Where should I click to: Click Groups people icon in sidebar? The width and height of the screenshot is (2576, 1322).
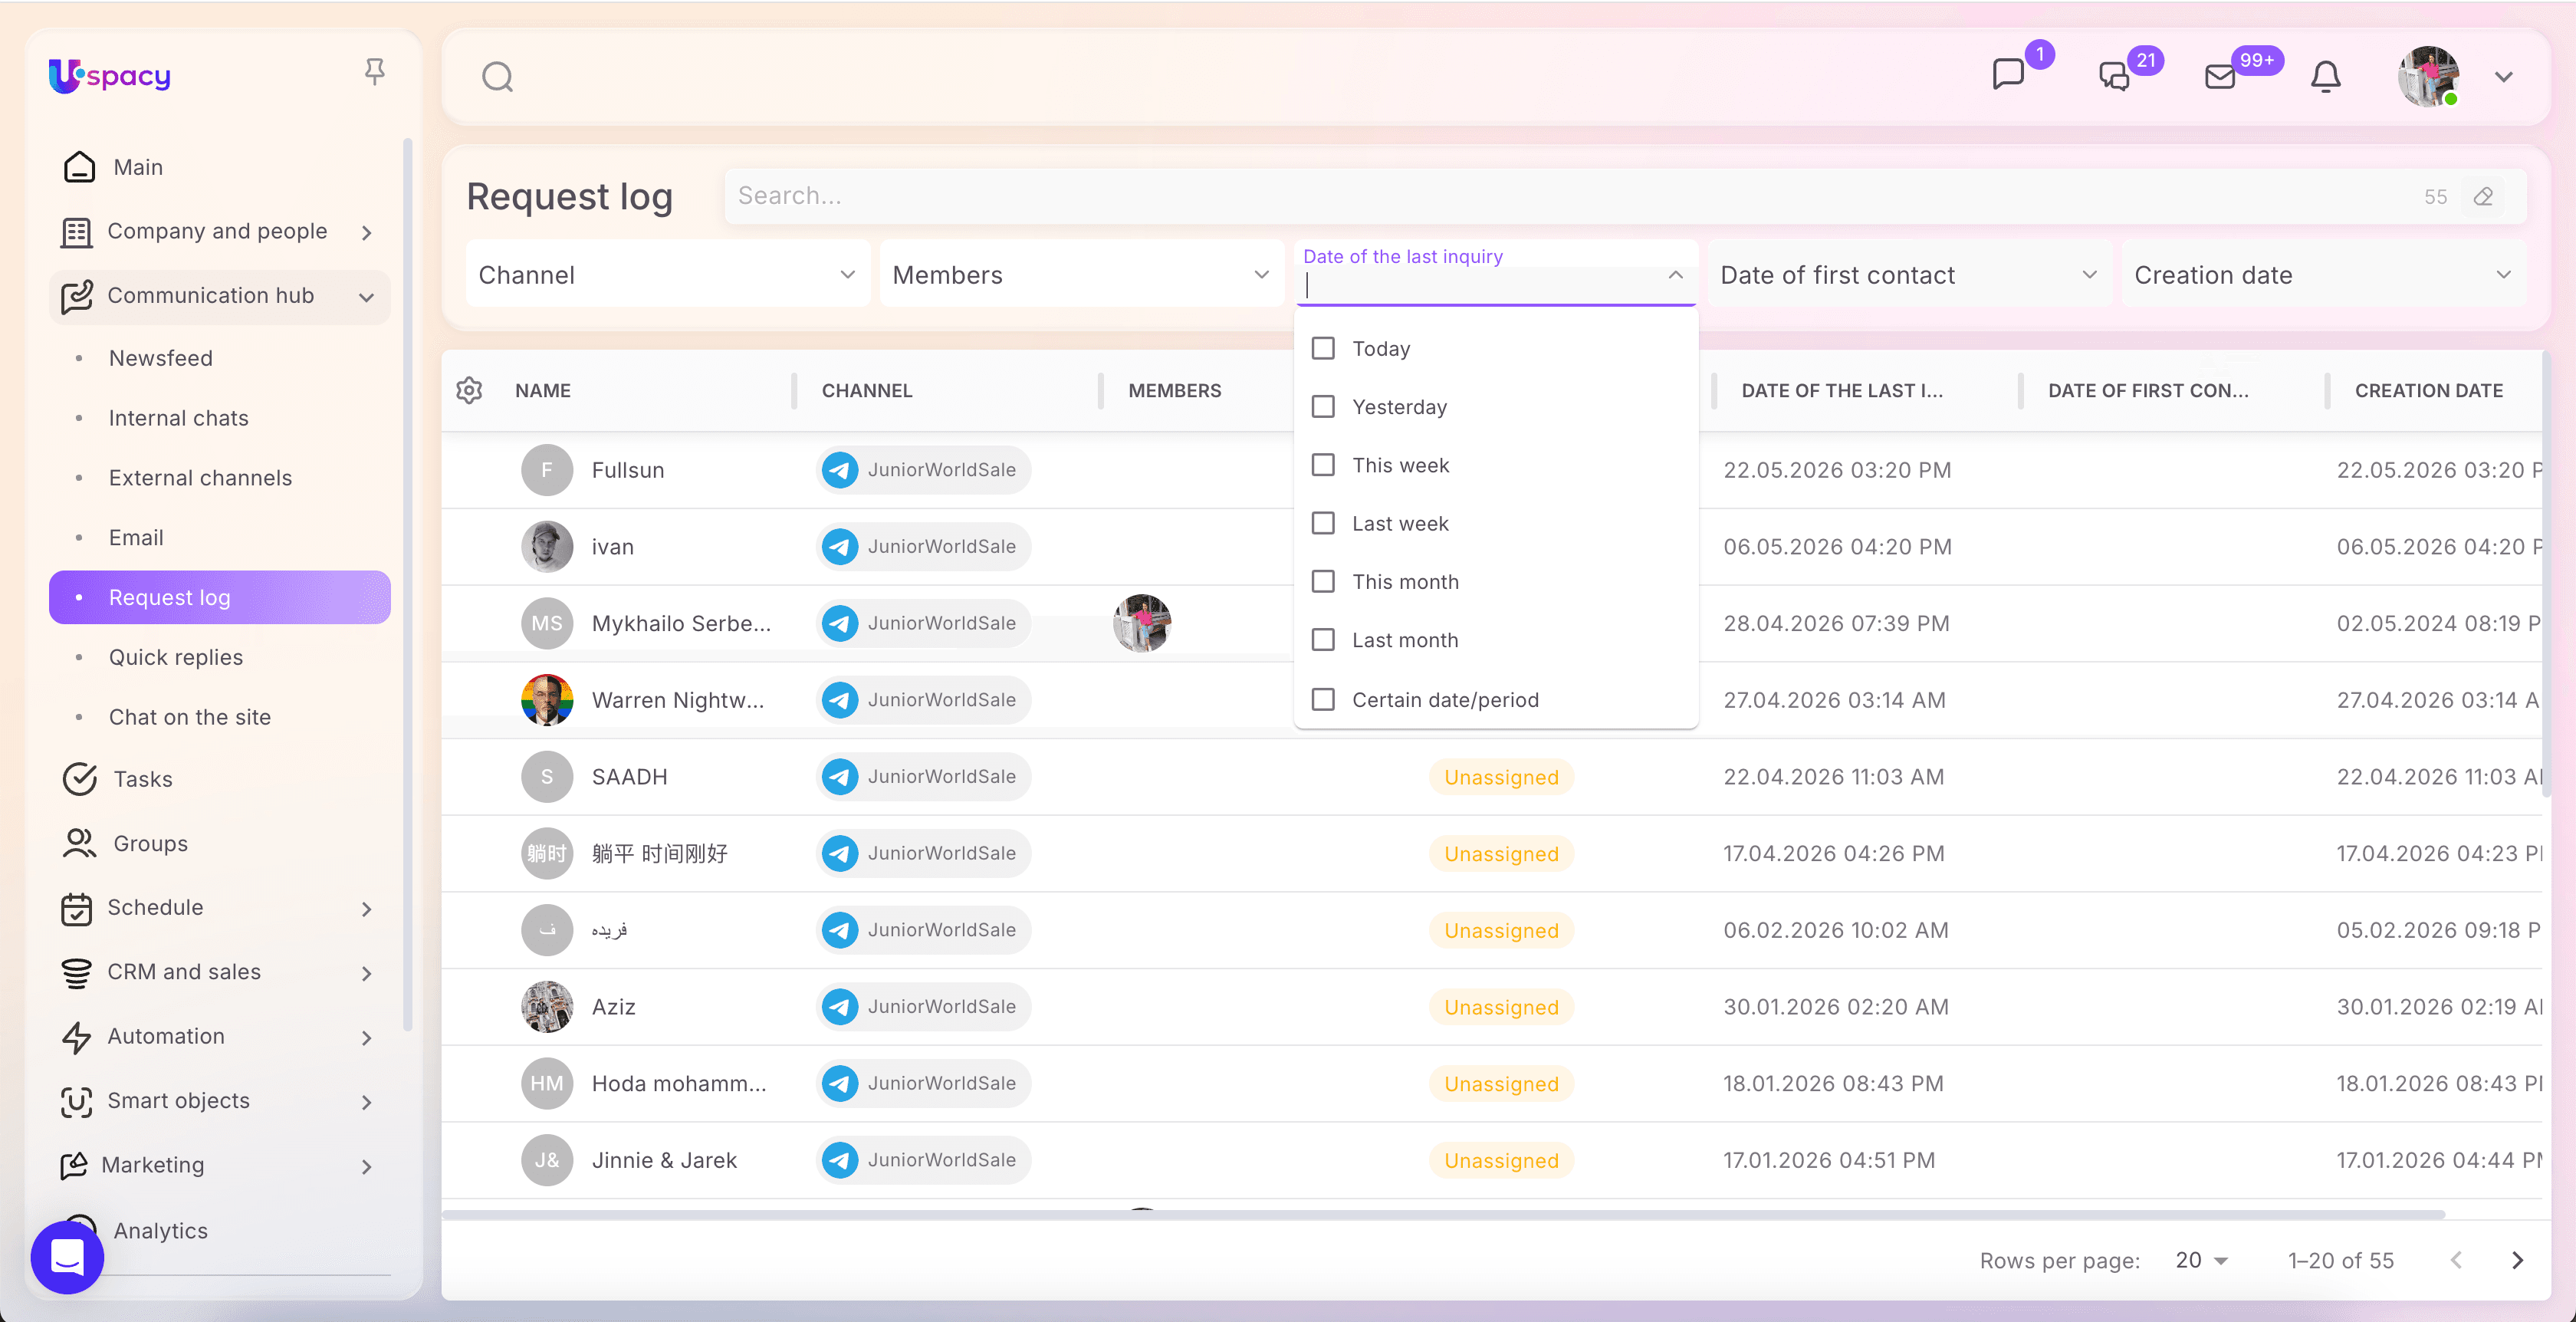[x=80, y=843]
